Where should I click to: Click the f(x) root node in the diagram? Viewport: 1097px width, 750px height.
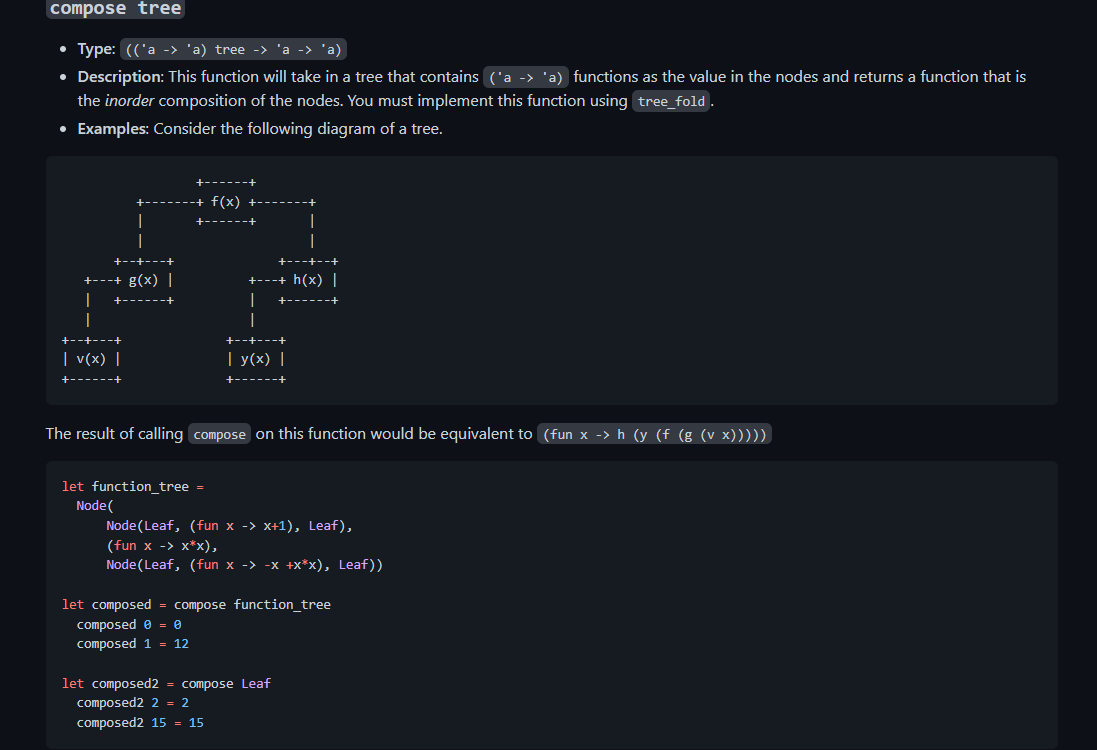pos(227,201)
